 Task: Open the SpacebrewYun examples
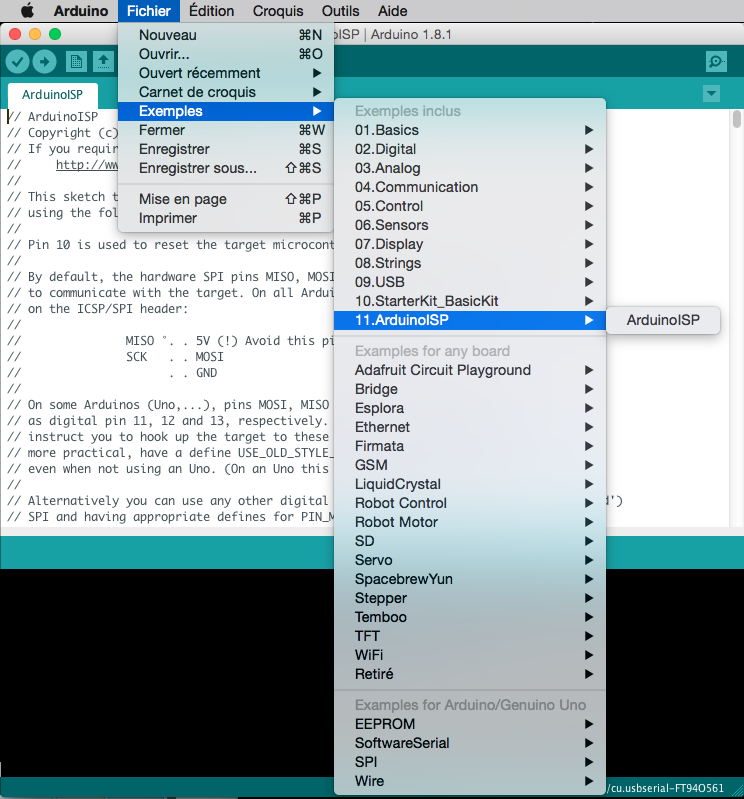pyautogui.click(x=470, y=579)
